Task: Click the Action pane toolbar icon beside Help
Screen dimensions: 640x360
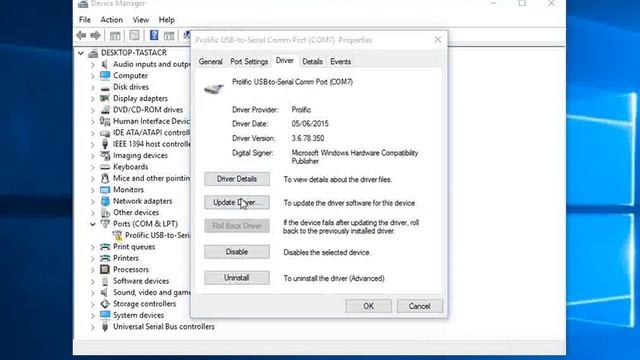Action: pos(169,36)
